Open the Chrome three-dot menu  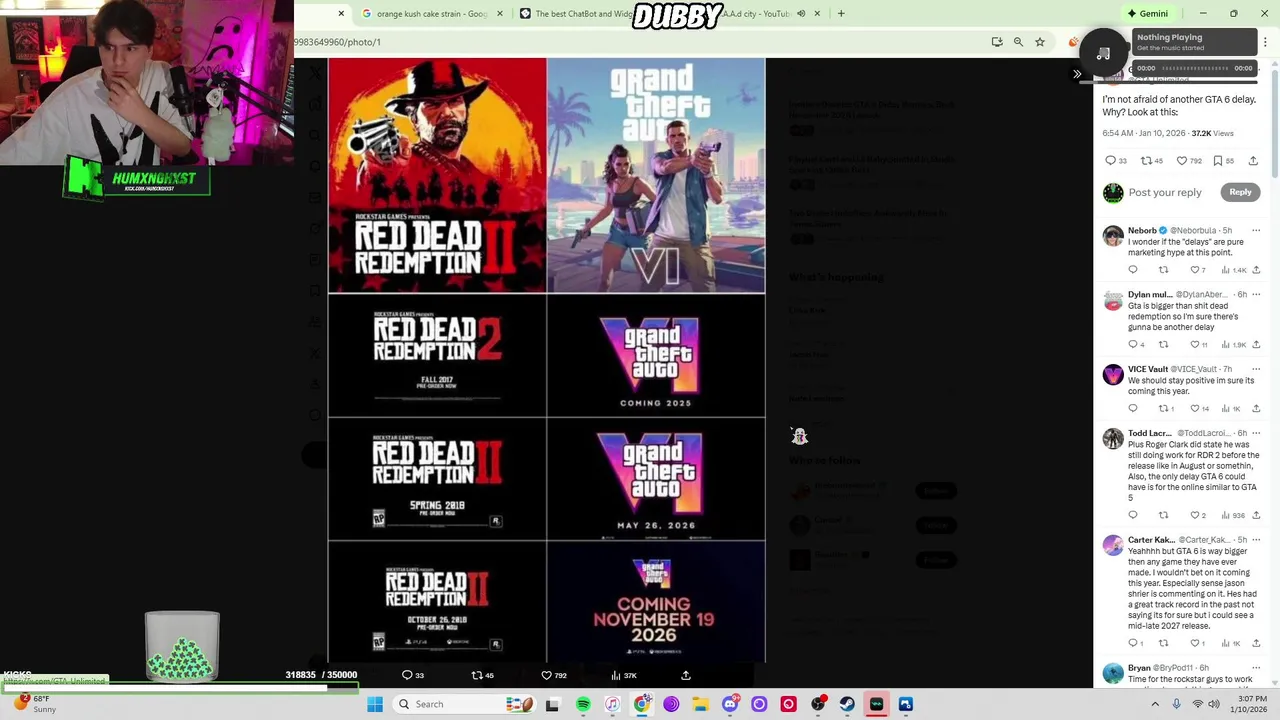click(1265, 42)
